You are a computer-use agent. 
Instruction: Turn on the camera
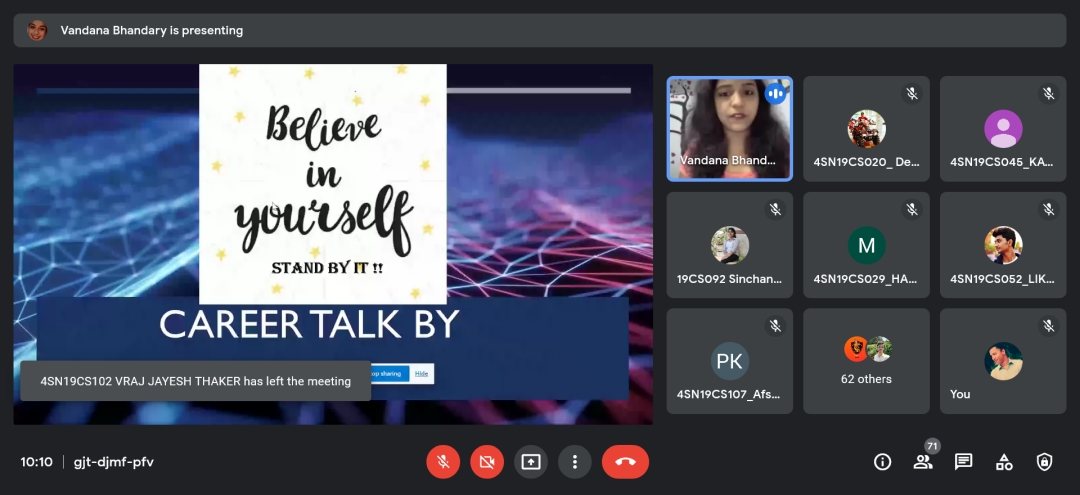coord(487,461)
